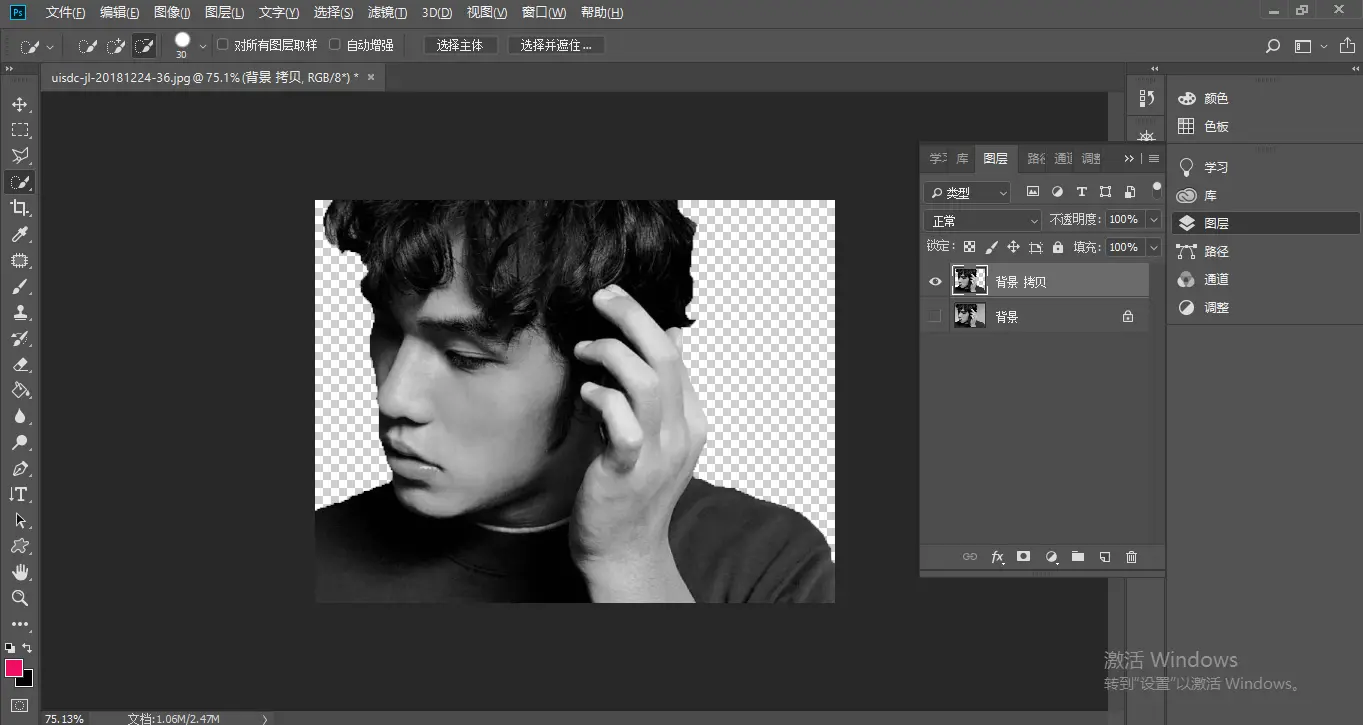Choose New Selection mode icon
1363x725 pixels.
pyautogui.click(x=88, y=46)
